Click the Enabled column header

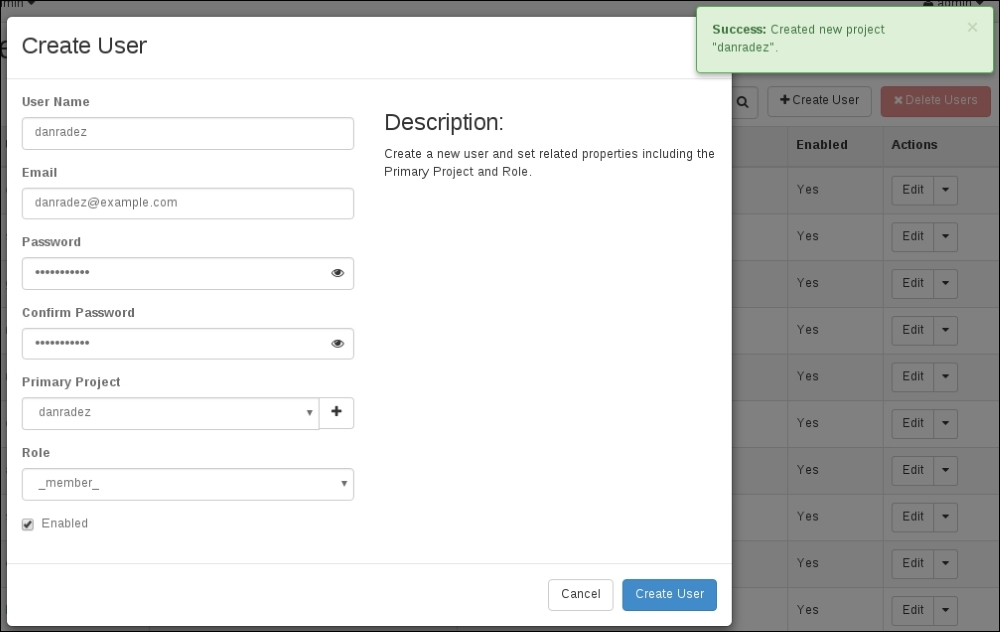(821, 145)
